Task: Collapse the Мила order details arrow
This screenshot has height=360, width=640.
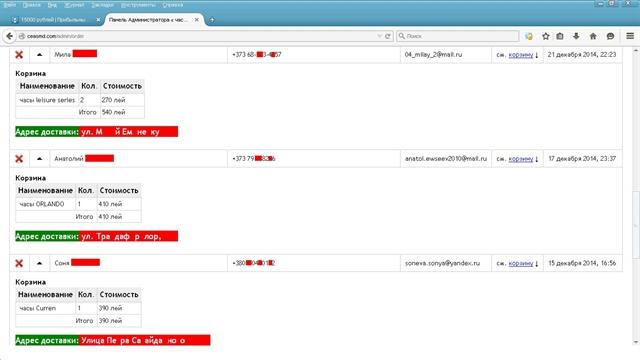Action: pyautogui.click(x=39, y=54)
